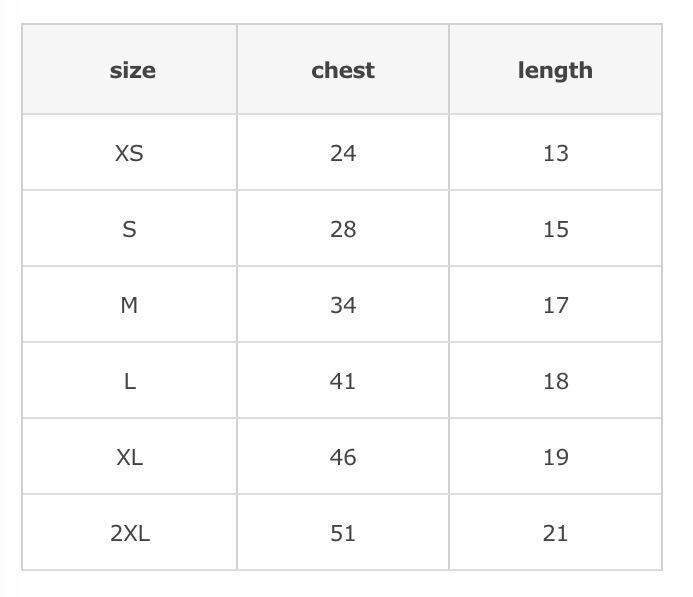Select the S size cell
693x597 pixels.
pos(129,229)
